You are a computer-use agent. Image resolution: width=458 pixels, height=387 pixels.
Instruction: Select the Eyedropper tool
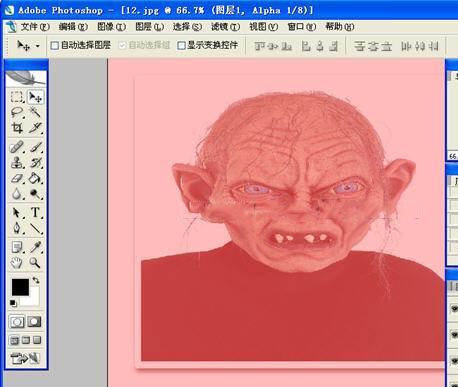pos(35,247)
